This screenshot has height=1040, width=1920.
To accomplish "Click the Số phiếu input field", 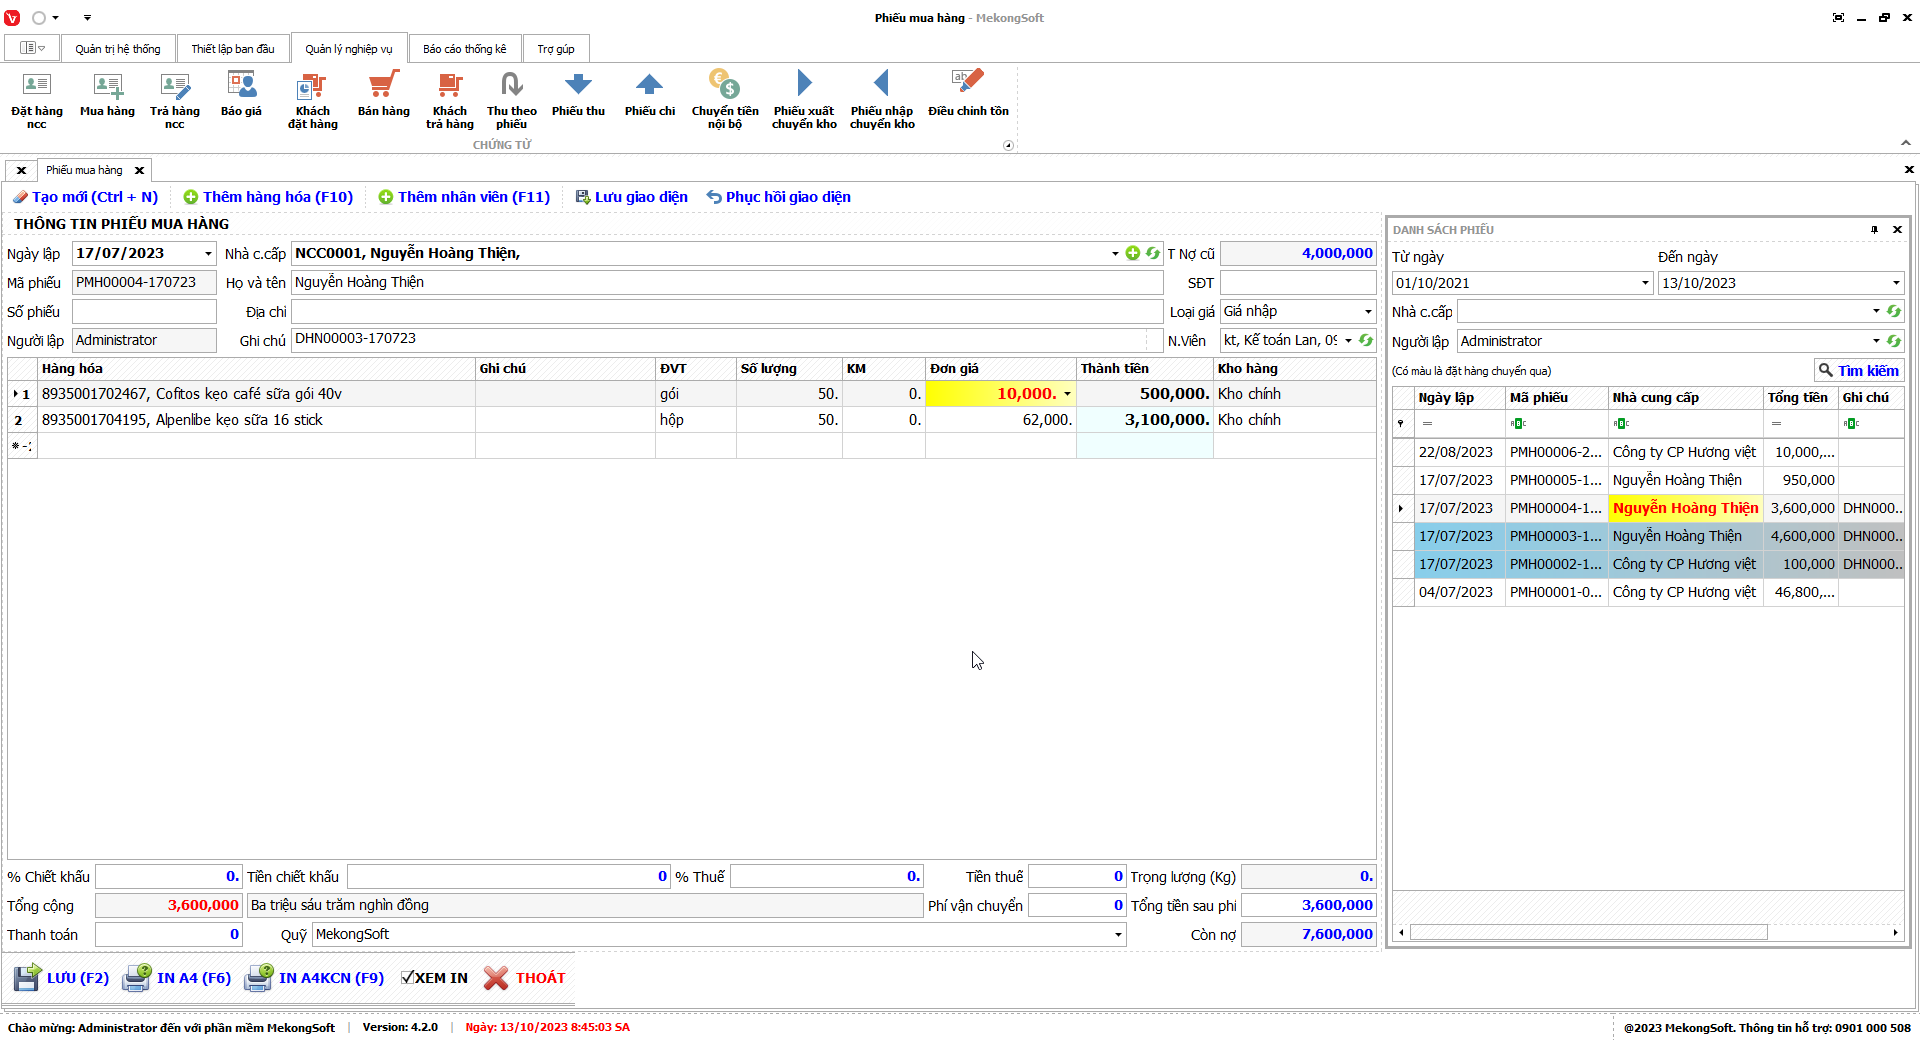I will pyautogui.click(x=144, y=312).
